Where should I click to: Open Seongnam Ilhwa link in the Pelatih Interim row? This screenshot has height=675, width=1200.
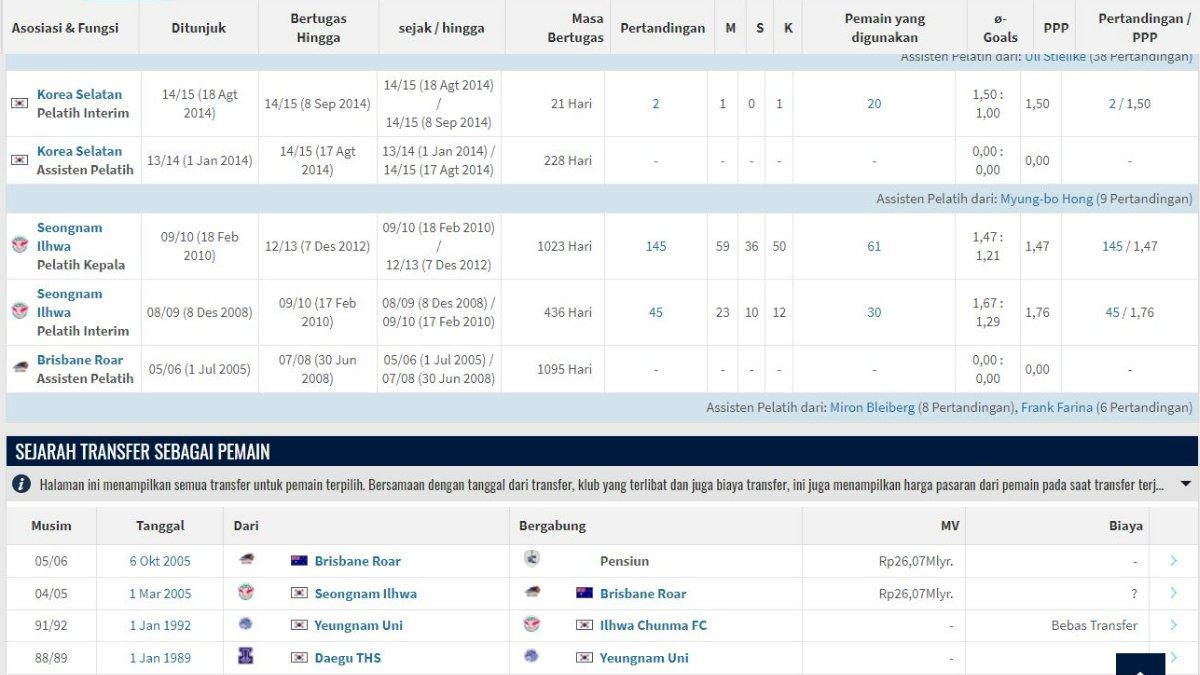[x=69, y=303]
